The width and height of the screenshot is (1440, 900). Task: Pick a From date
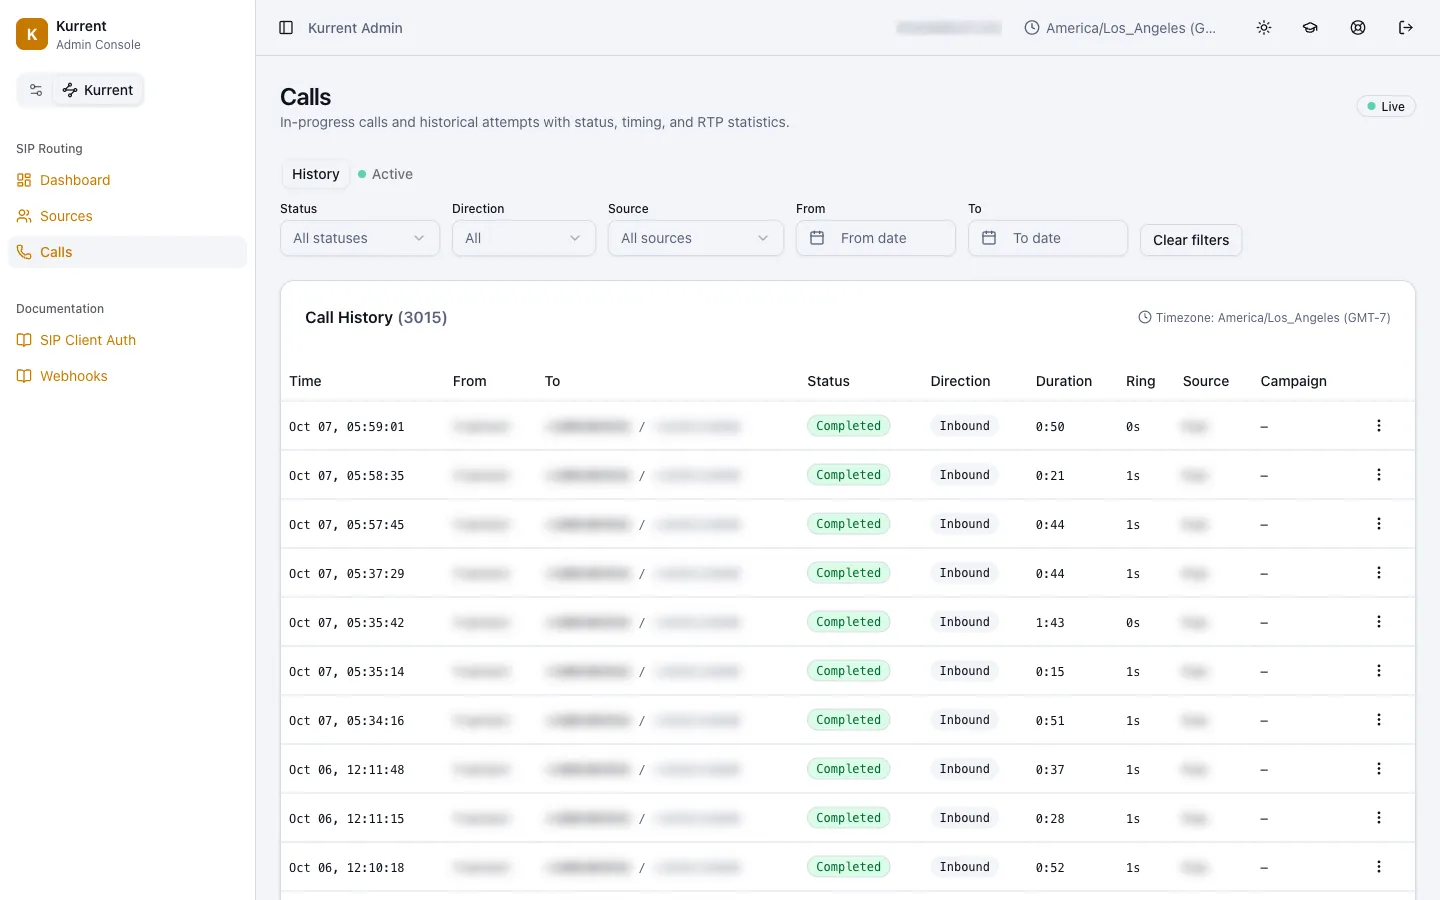click(x=876, y=238)
